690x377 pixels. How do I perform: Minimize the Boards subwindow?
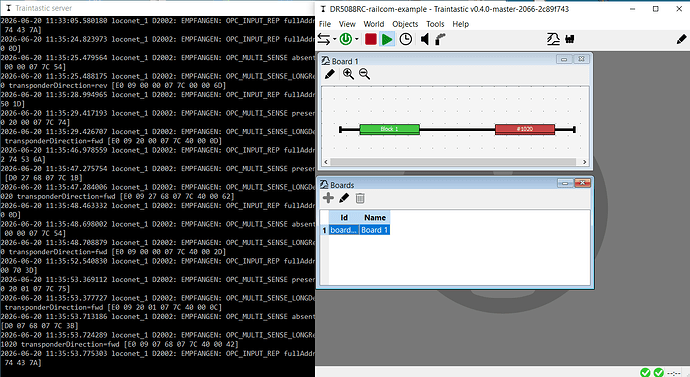click(565, 183)
